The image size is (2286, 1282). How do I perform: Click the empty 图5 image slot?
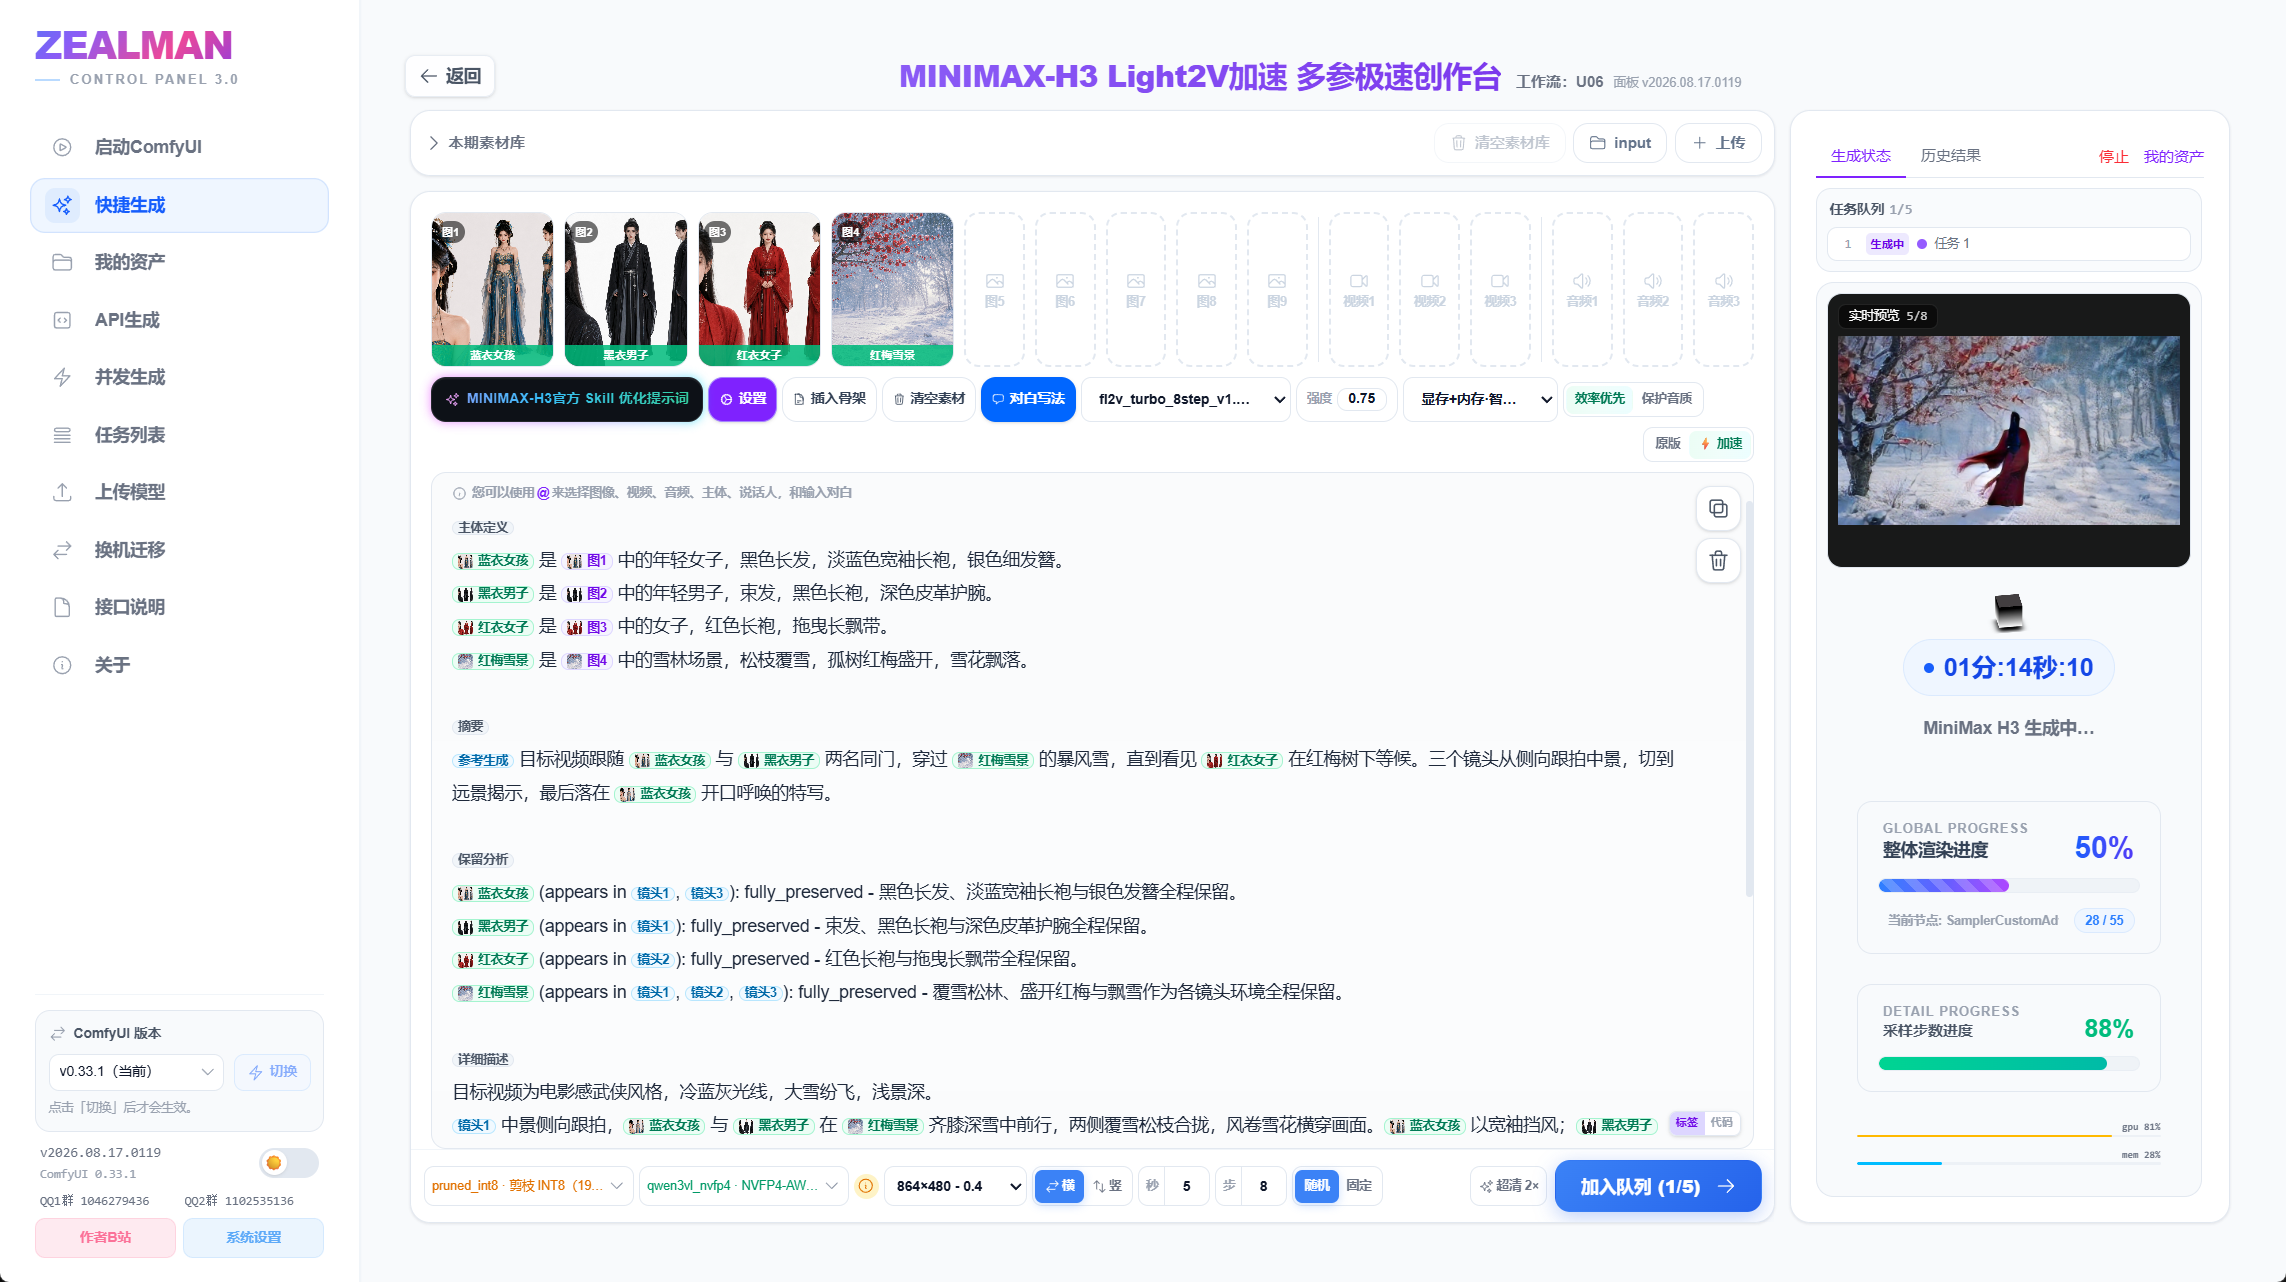click(994, 289)
